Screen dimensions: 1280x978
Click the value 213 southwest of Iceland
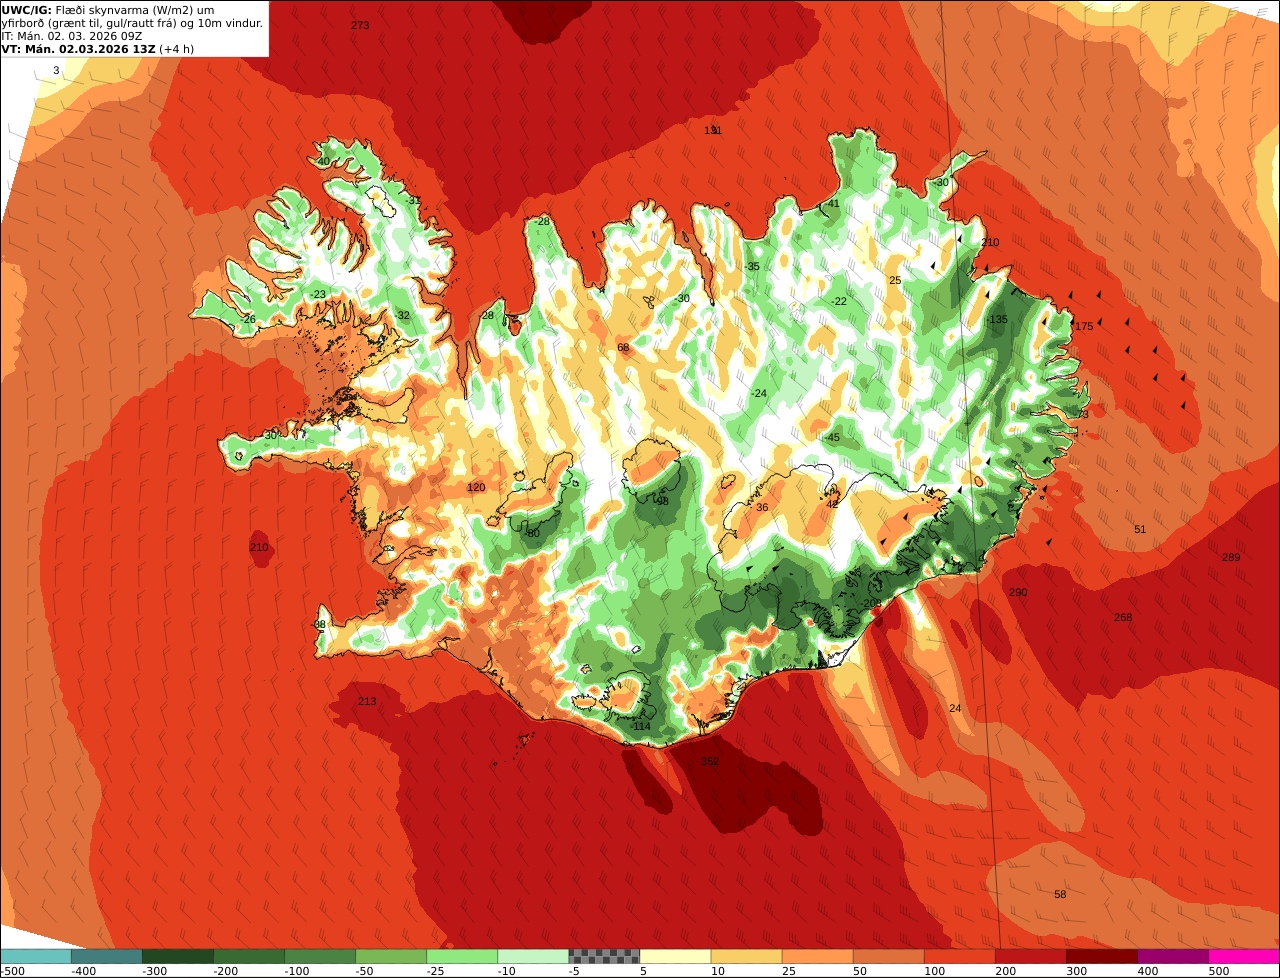click(367, 702)
